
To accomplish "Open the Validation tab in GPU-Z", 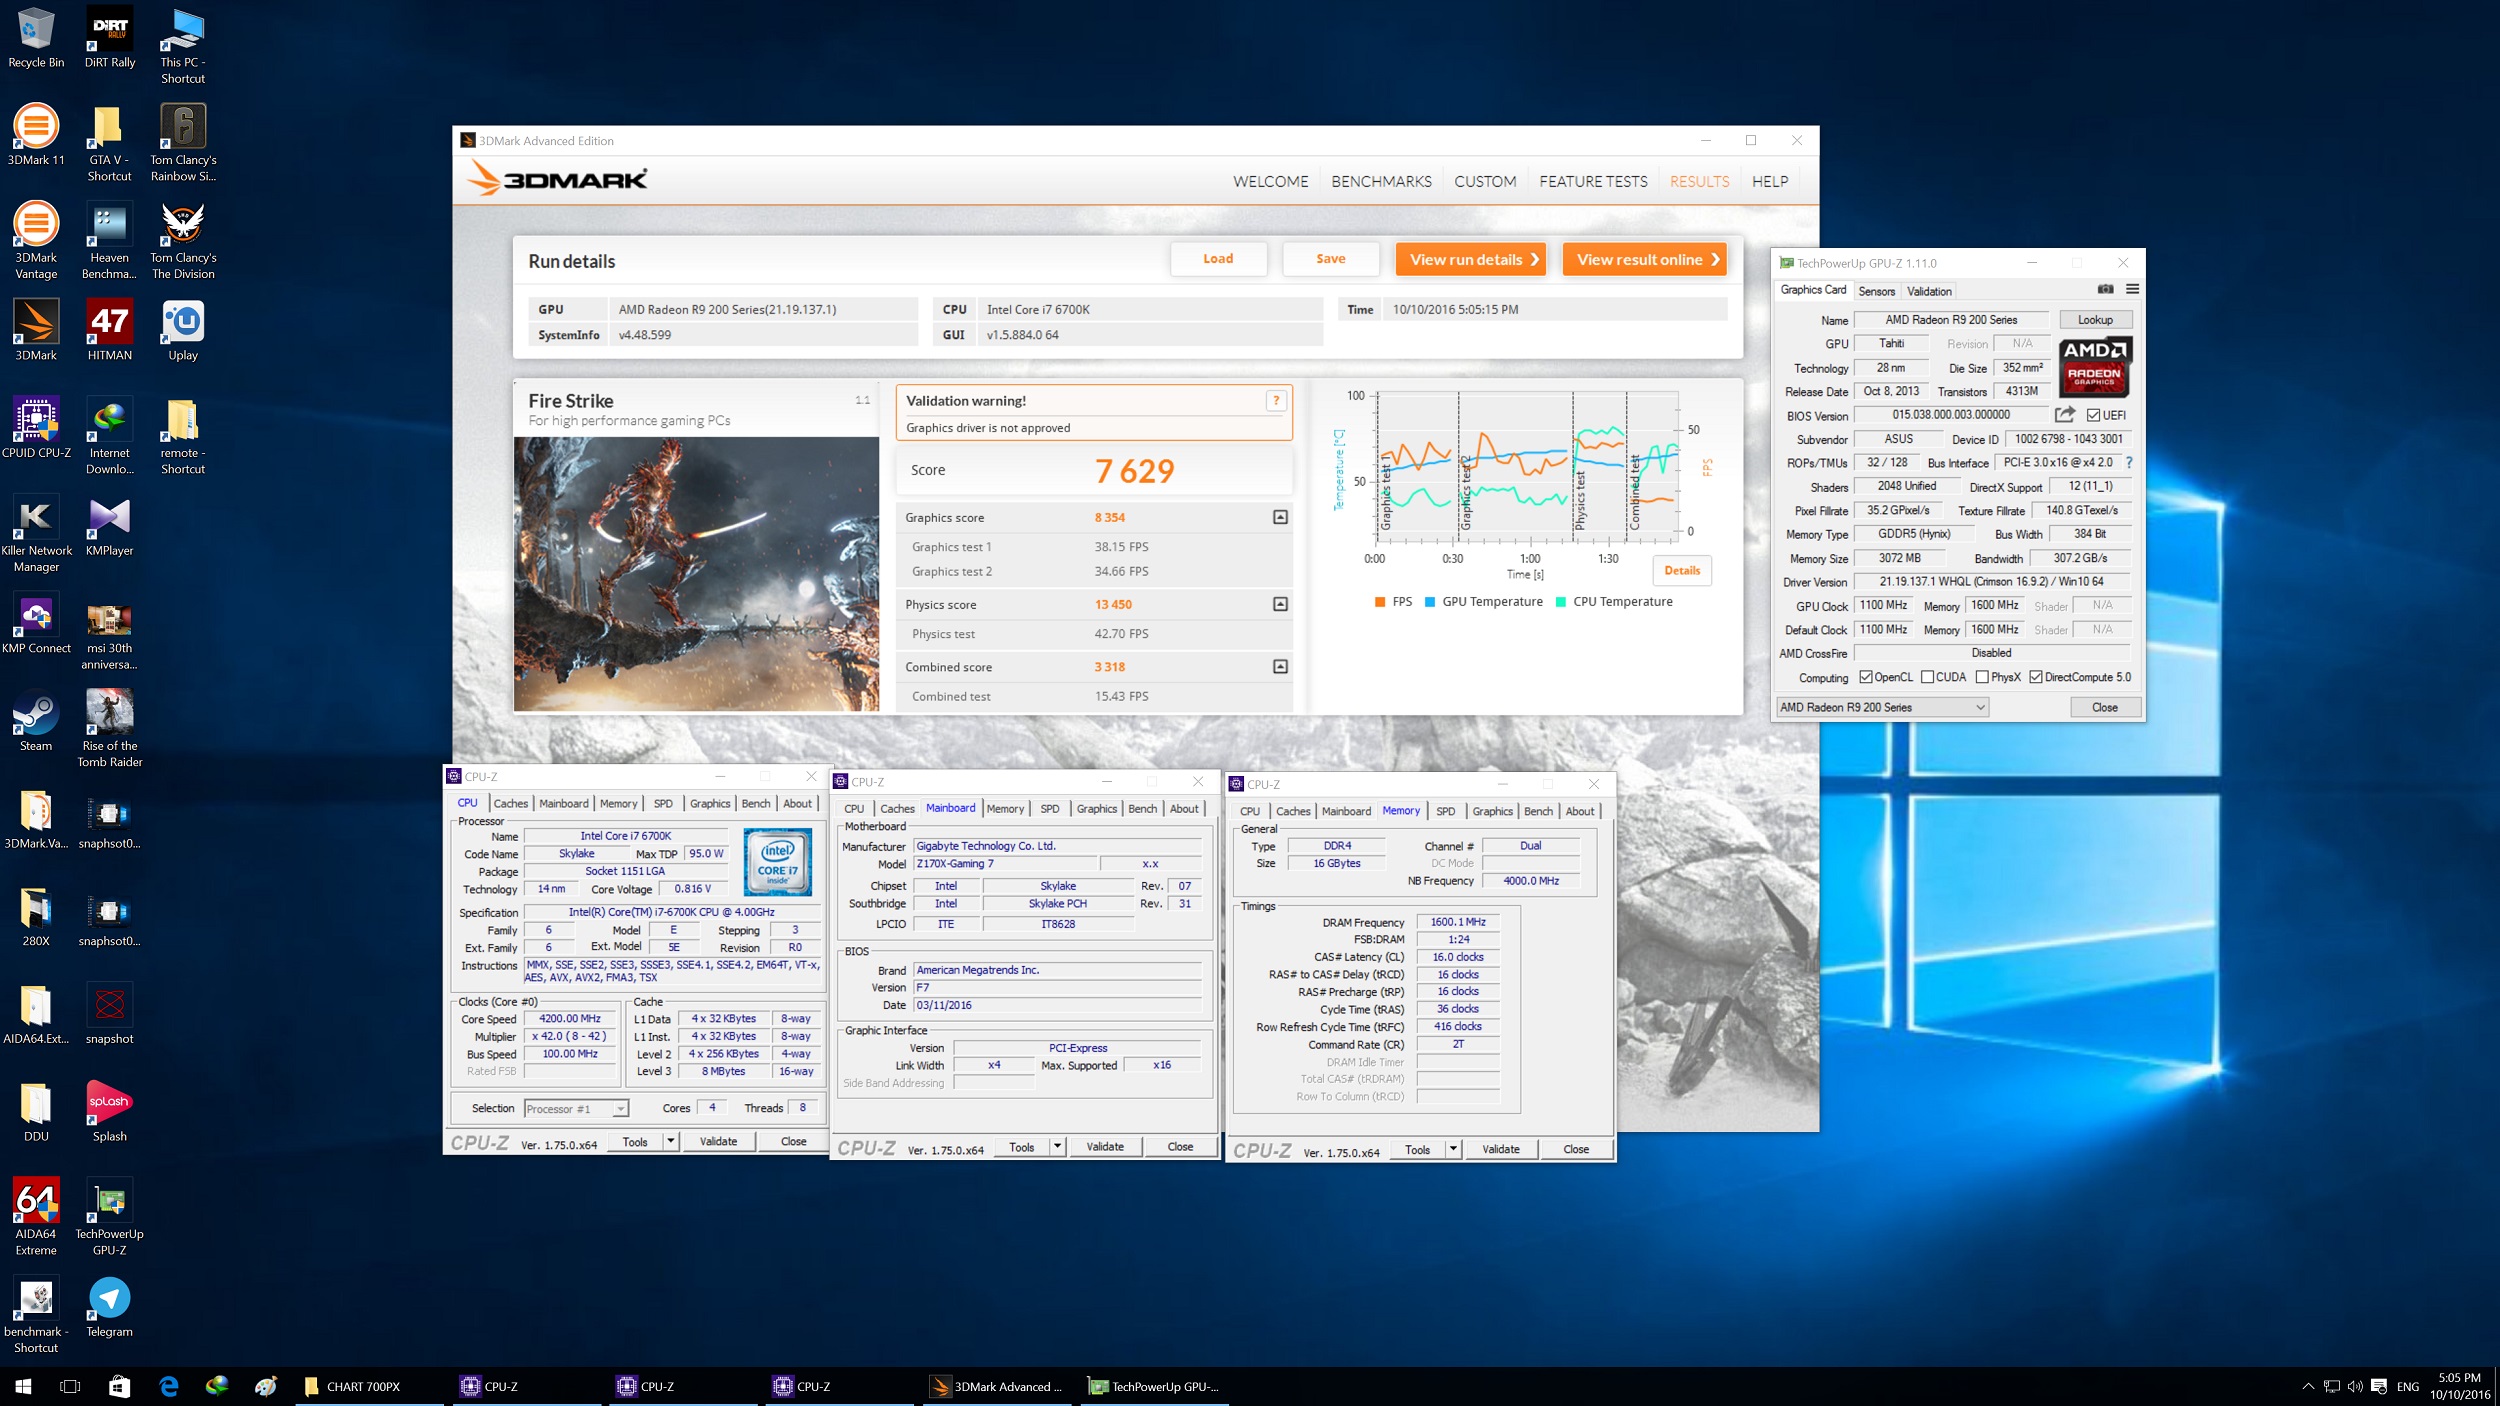I will click(1928, 291).
